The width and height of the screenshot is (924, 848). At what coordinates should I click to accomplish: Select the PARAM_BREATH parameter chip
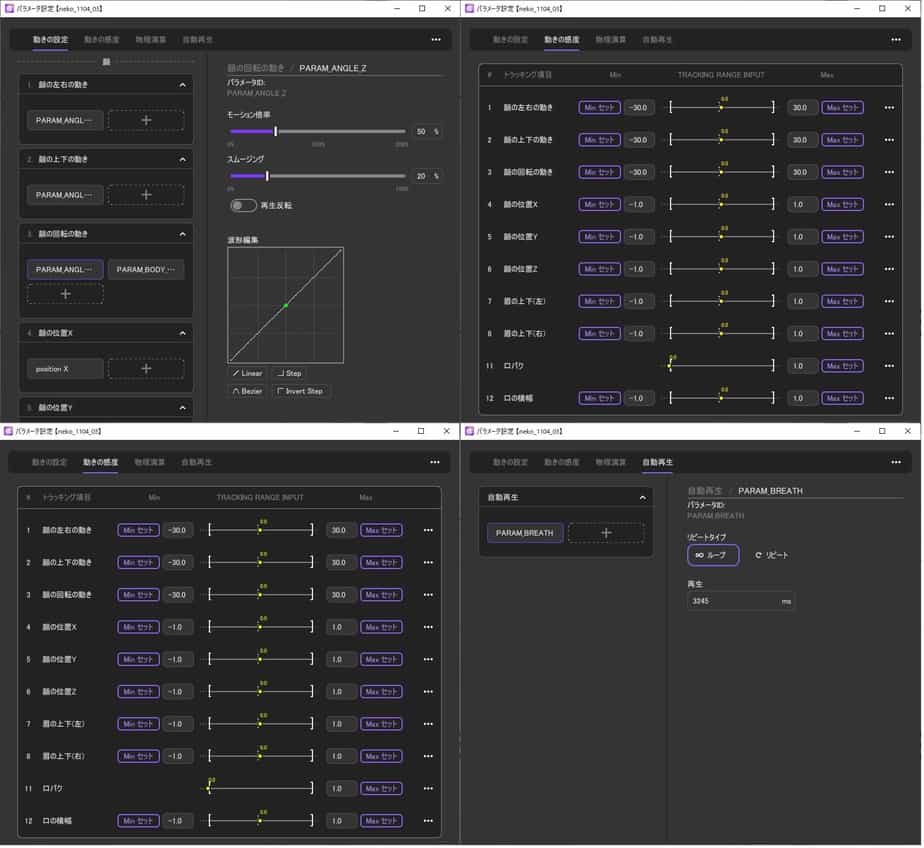pyautogui.click(x=524, y=533)
